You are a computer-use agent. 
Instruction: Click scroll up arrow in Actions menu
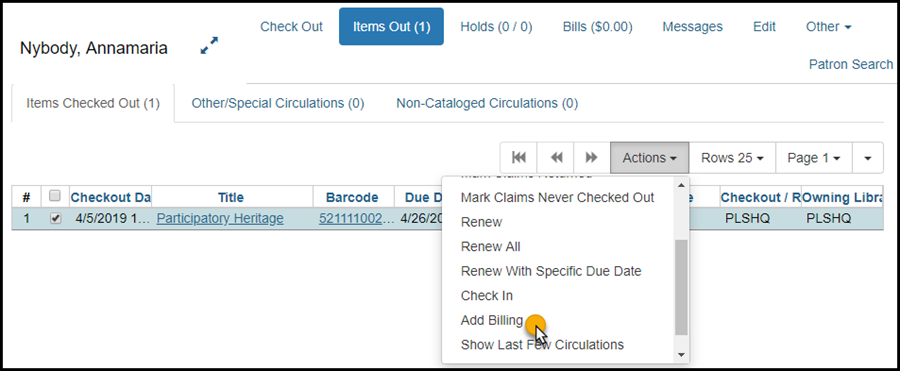(681, 186)
